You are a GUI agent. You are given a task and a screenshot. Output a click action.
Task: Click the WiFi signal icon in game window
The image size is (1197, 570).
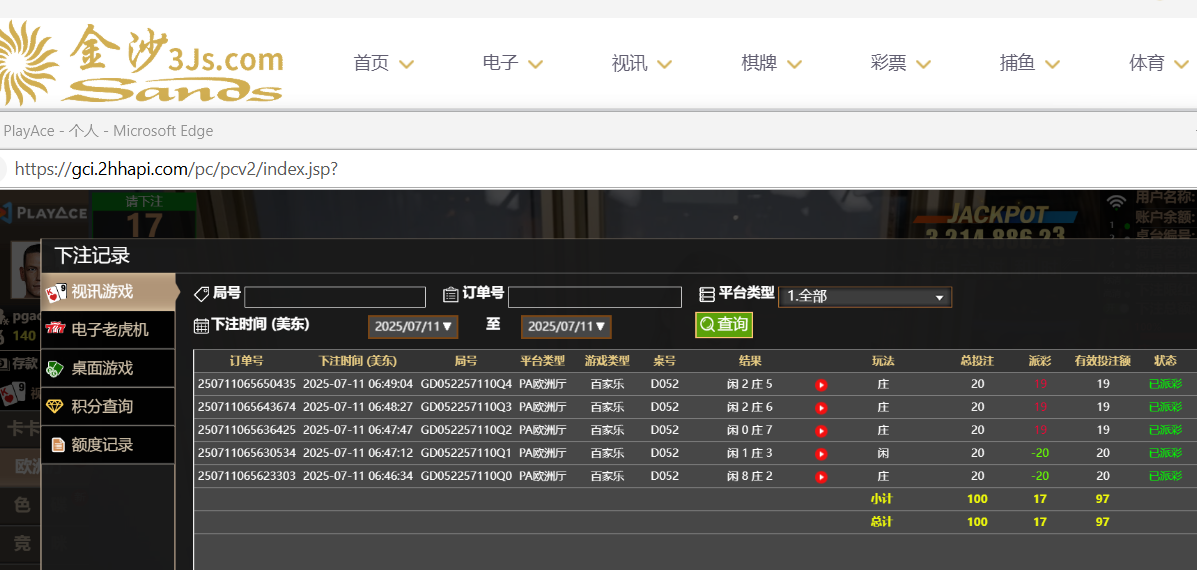tap(1117, 201)
